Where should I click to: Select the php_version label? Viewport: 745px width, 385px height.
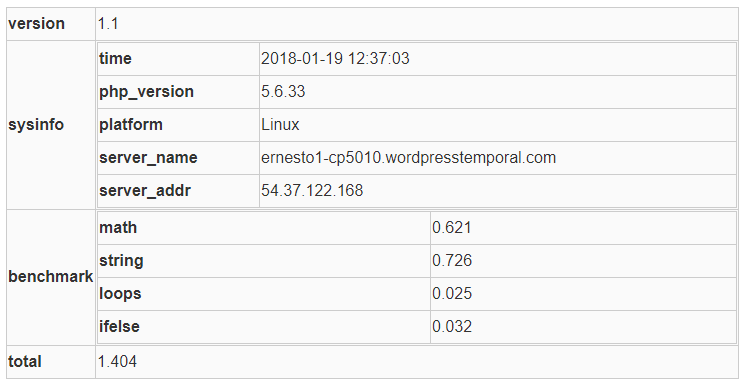click(x=146, y=92)
